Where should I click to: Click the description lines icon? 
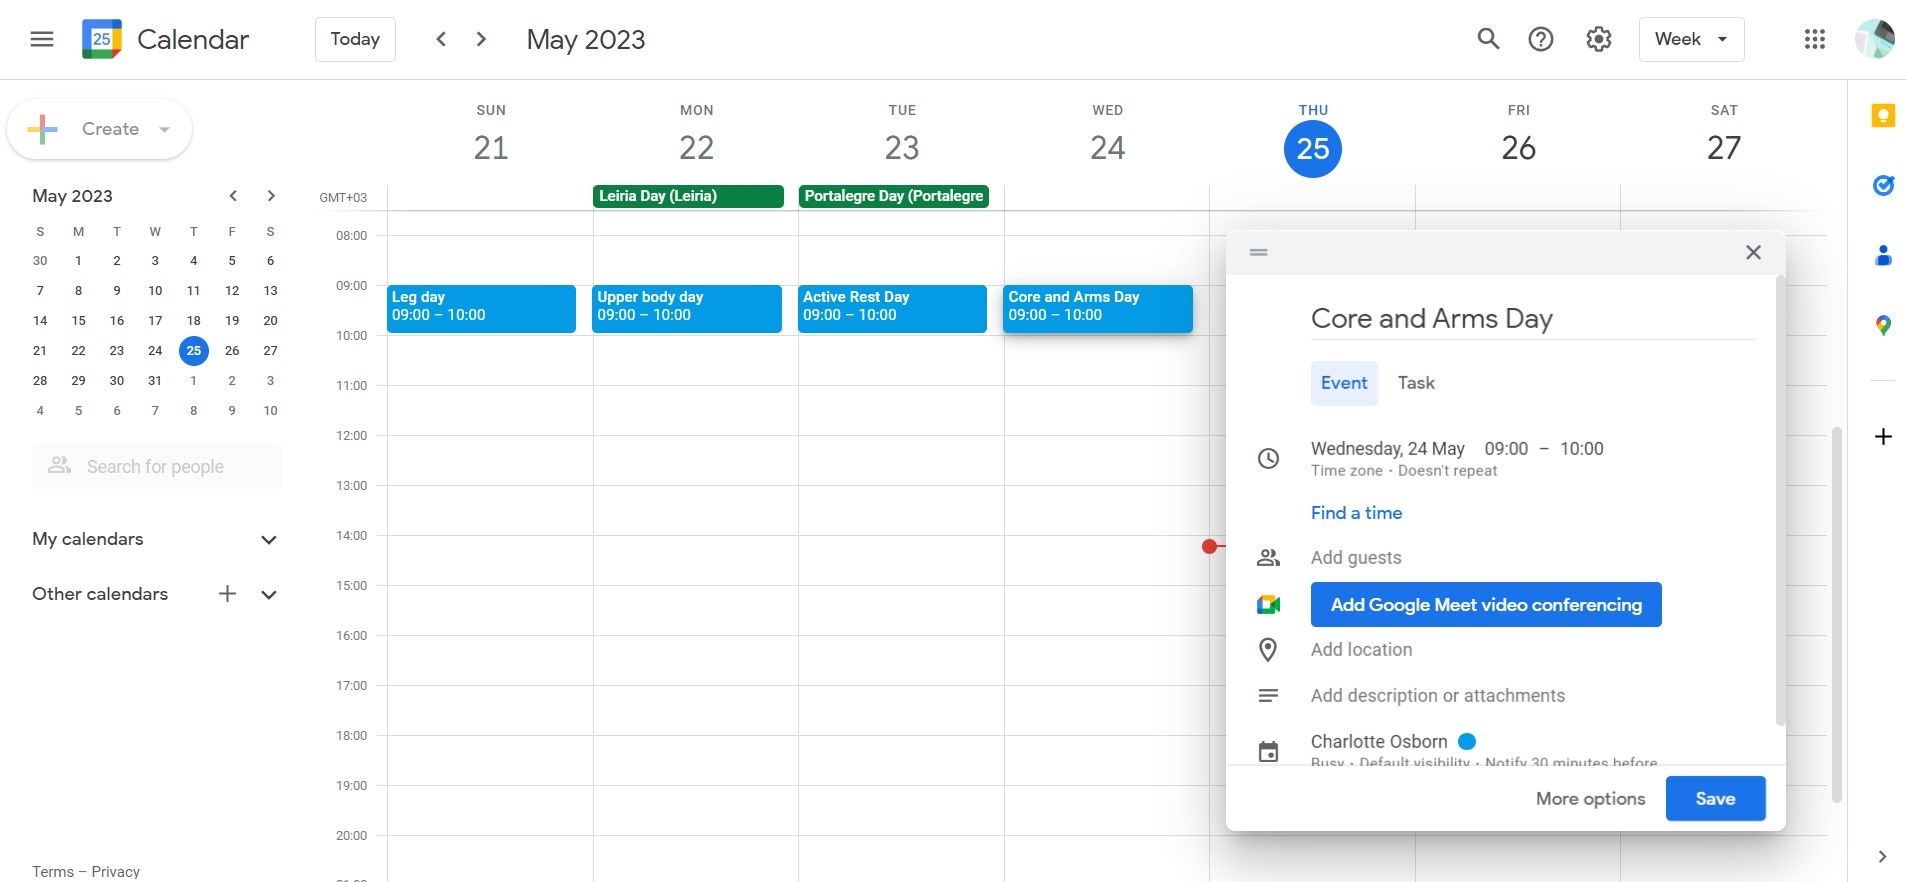[1268, 696]
